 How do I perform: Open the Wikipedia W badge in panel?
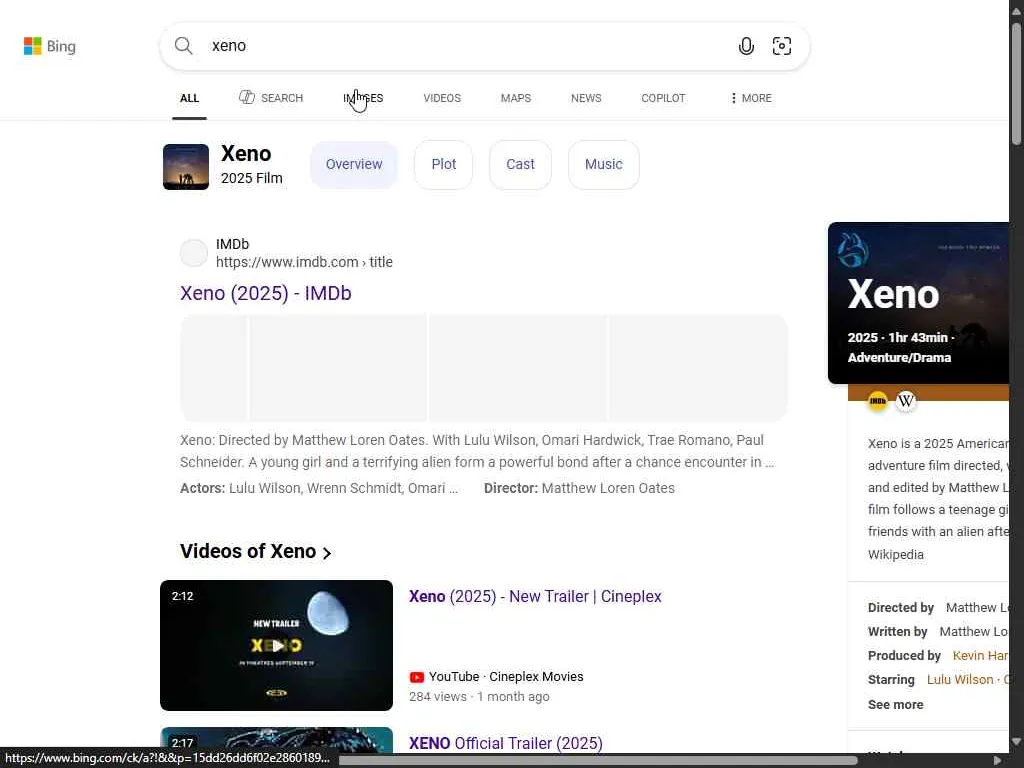905,401
